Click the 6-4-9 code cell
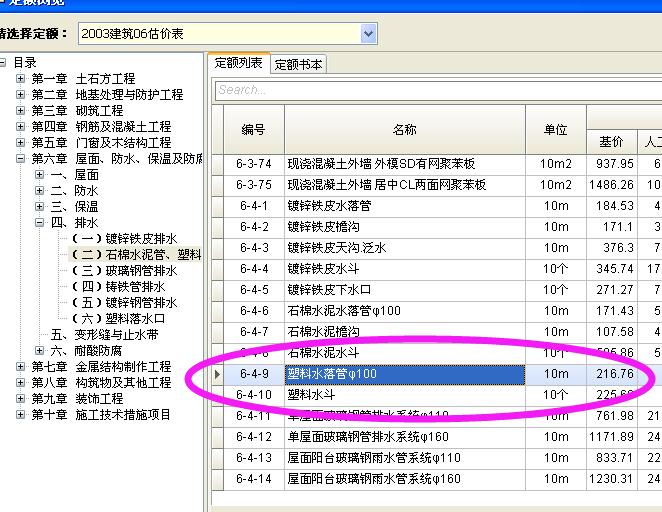This screenshot has width=662, height=512. coord(254,374)
